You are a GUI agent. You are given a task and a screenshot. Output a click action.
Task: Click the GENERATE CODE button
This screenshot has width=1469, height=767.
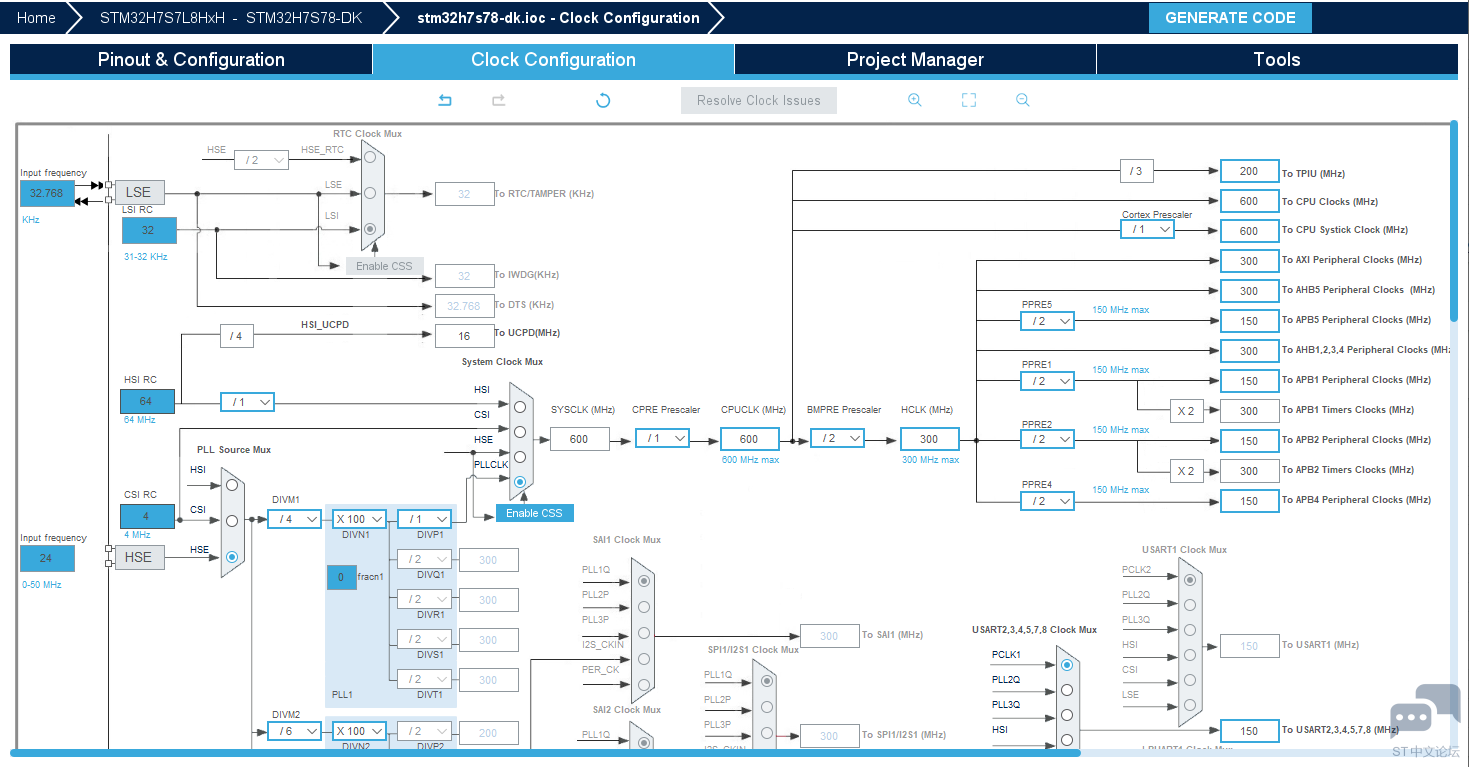(1230, 18)
